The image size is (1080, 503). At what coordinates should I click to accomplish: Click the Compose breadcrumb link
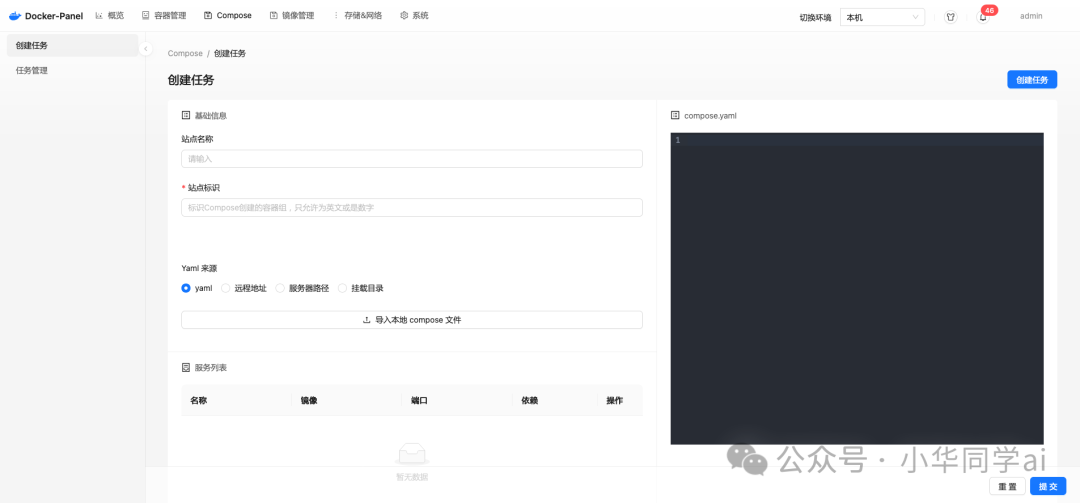click(x=185, y=53)
